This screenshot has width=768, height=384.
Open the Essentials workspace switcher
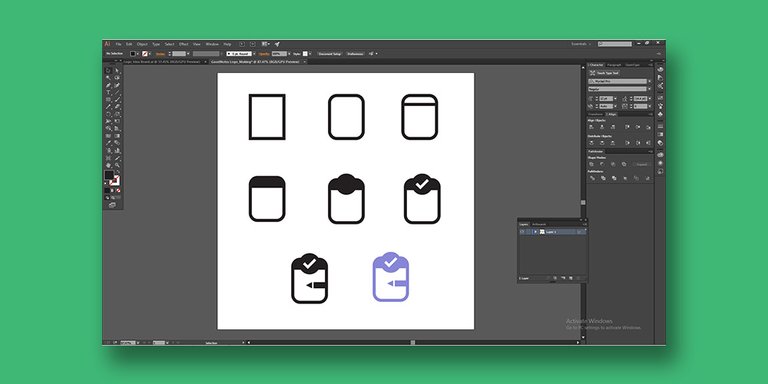(581, 44)
